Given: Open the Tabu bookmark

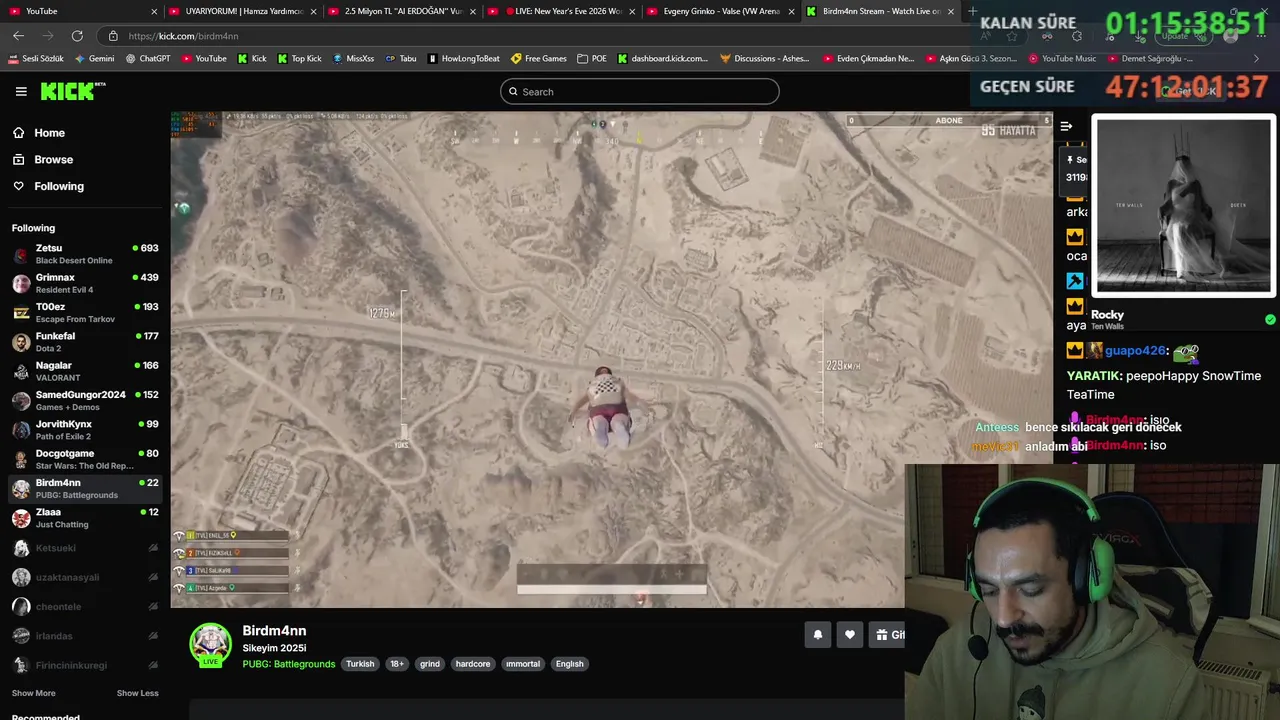Looking at the screenshot, I should [401, 59].
